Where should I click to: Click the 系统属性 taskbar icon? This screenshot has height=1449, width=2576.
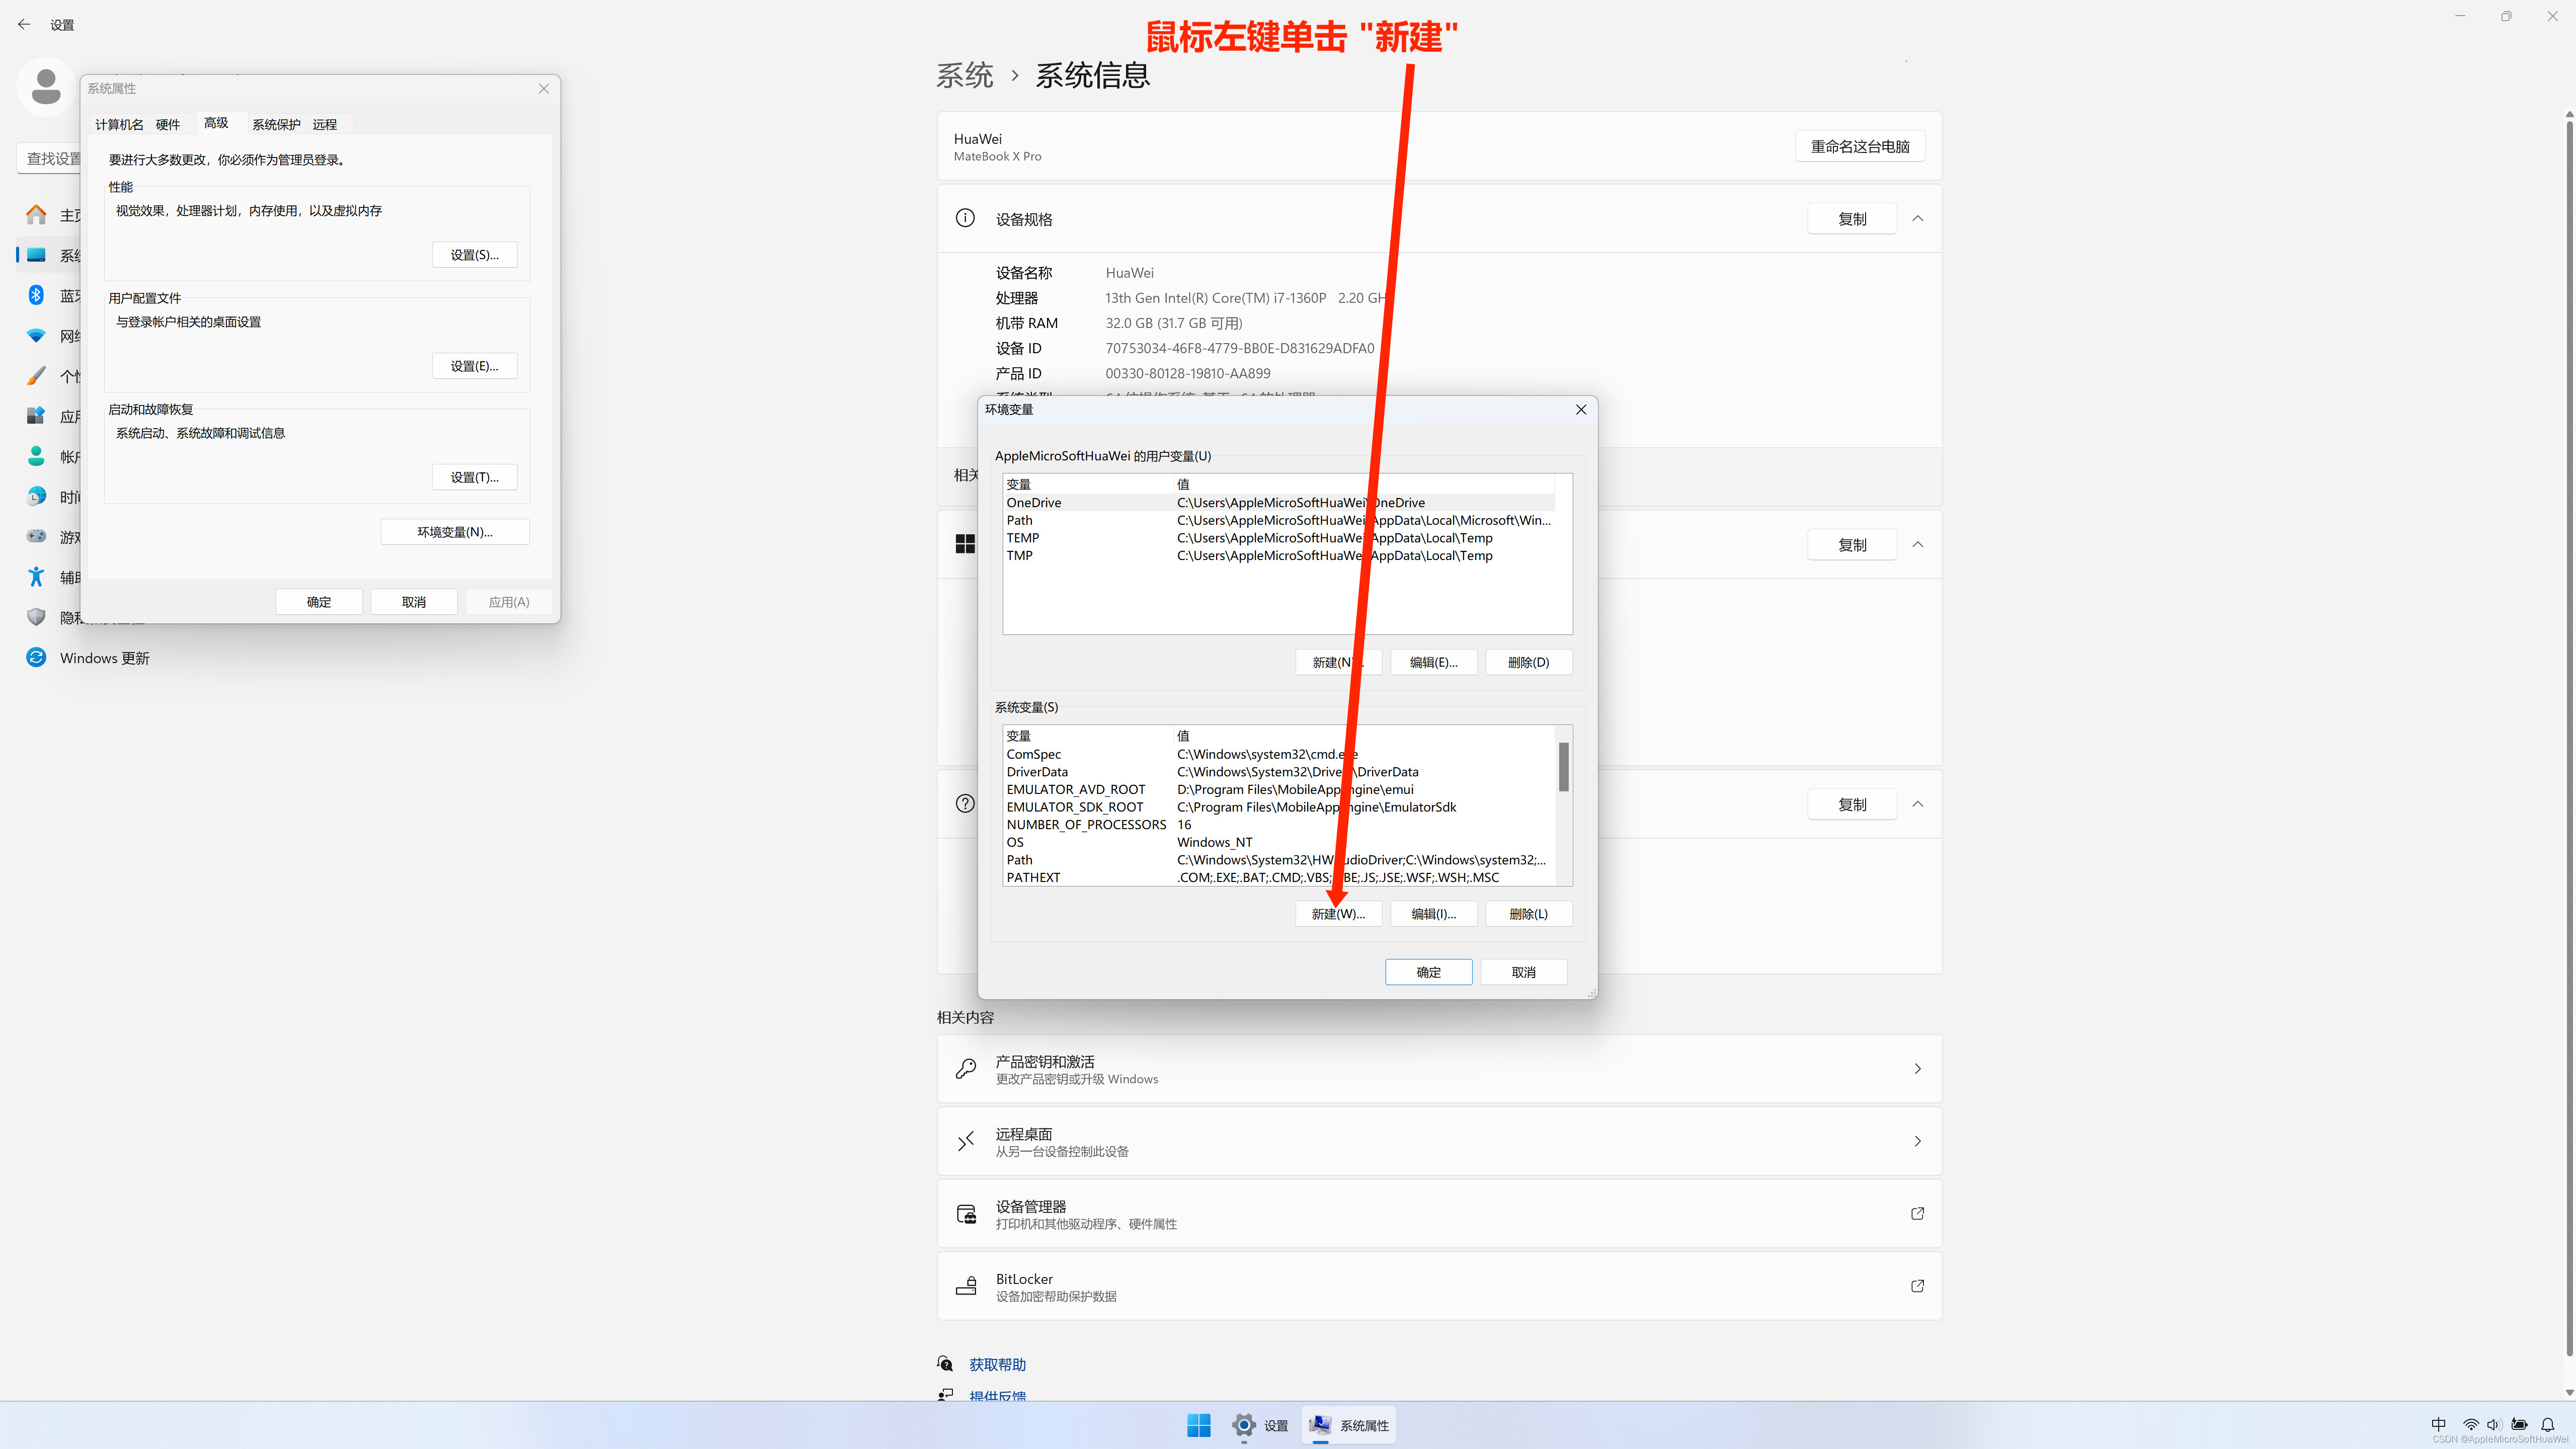pos(1348,1425)
